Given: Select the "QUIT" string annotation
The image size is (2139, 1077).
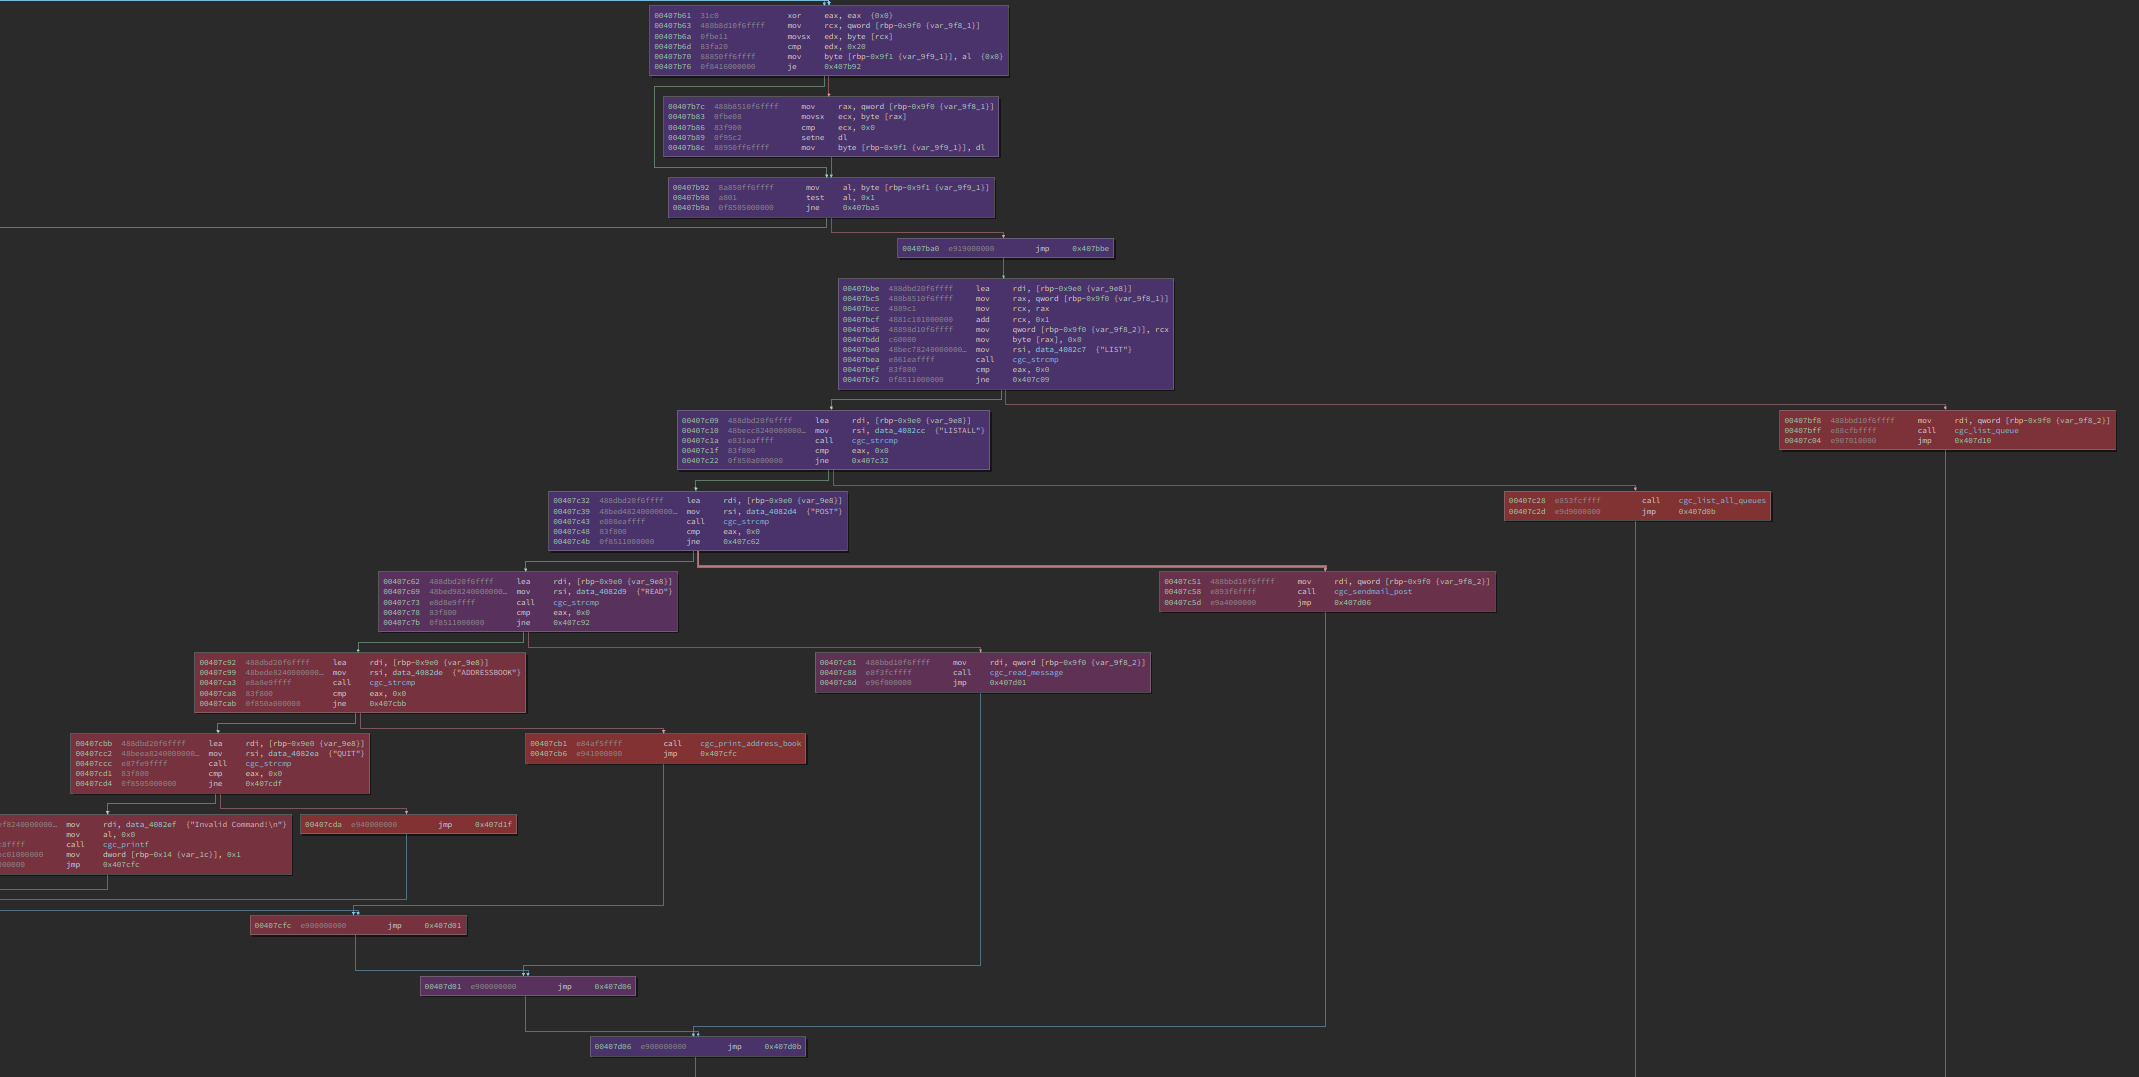Looking at the screenshot, I should coord(346,754).
